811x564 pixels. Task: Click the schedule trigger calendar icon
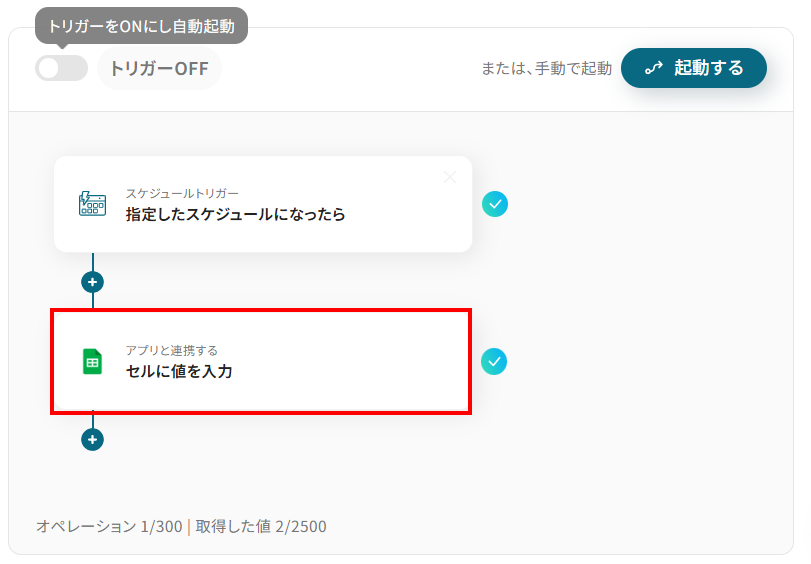coord(92,204)
